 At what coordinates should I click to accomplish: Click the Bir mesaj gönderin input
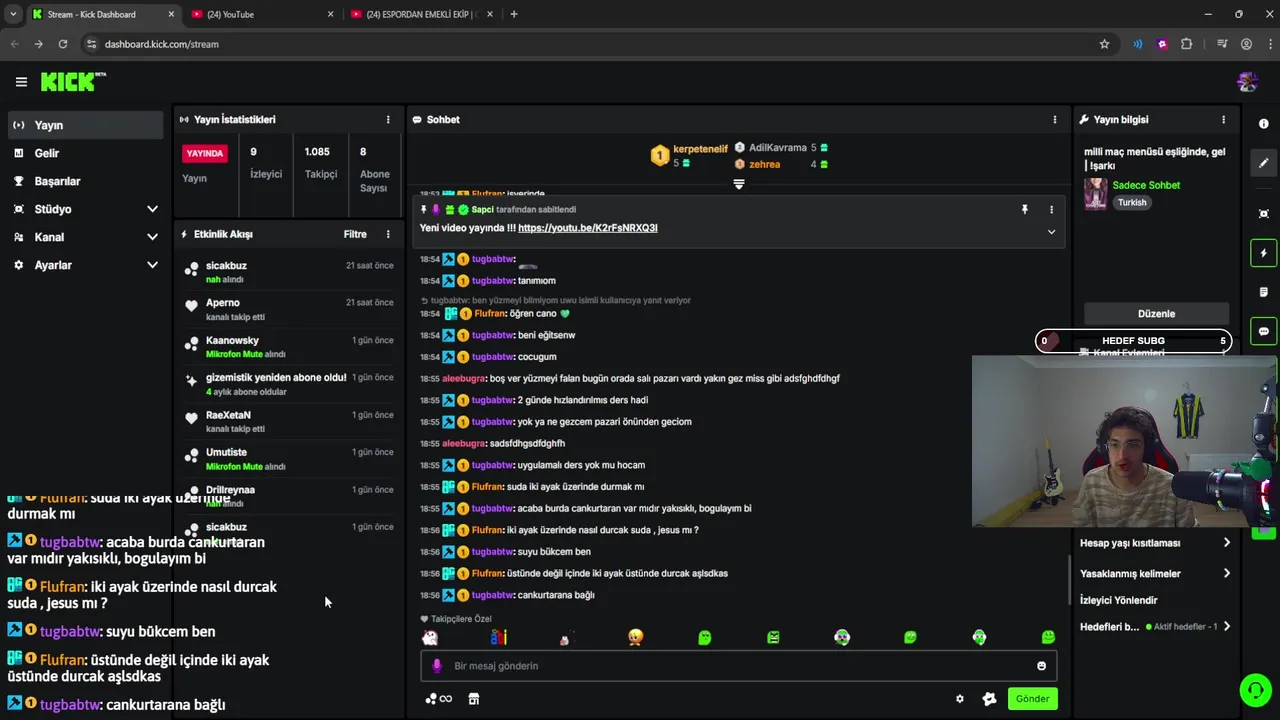(738, 666)
